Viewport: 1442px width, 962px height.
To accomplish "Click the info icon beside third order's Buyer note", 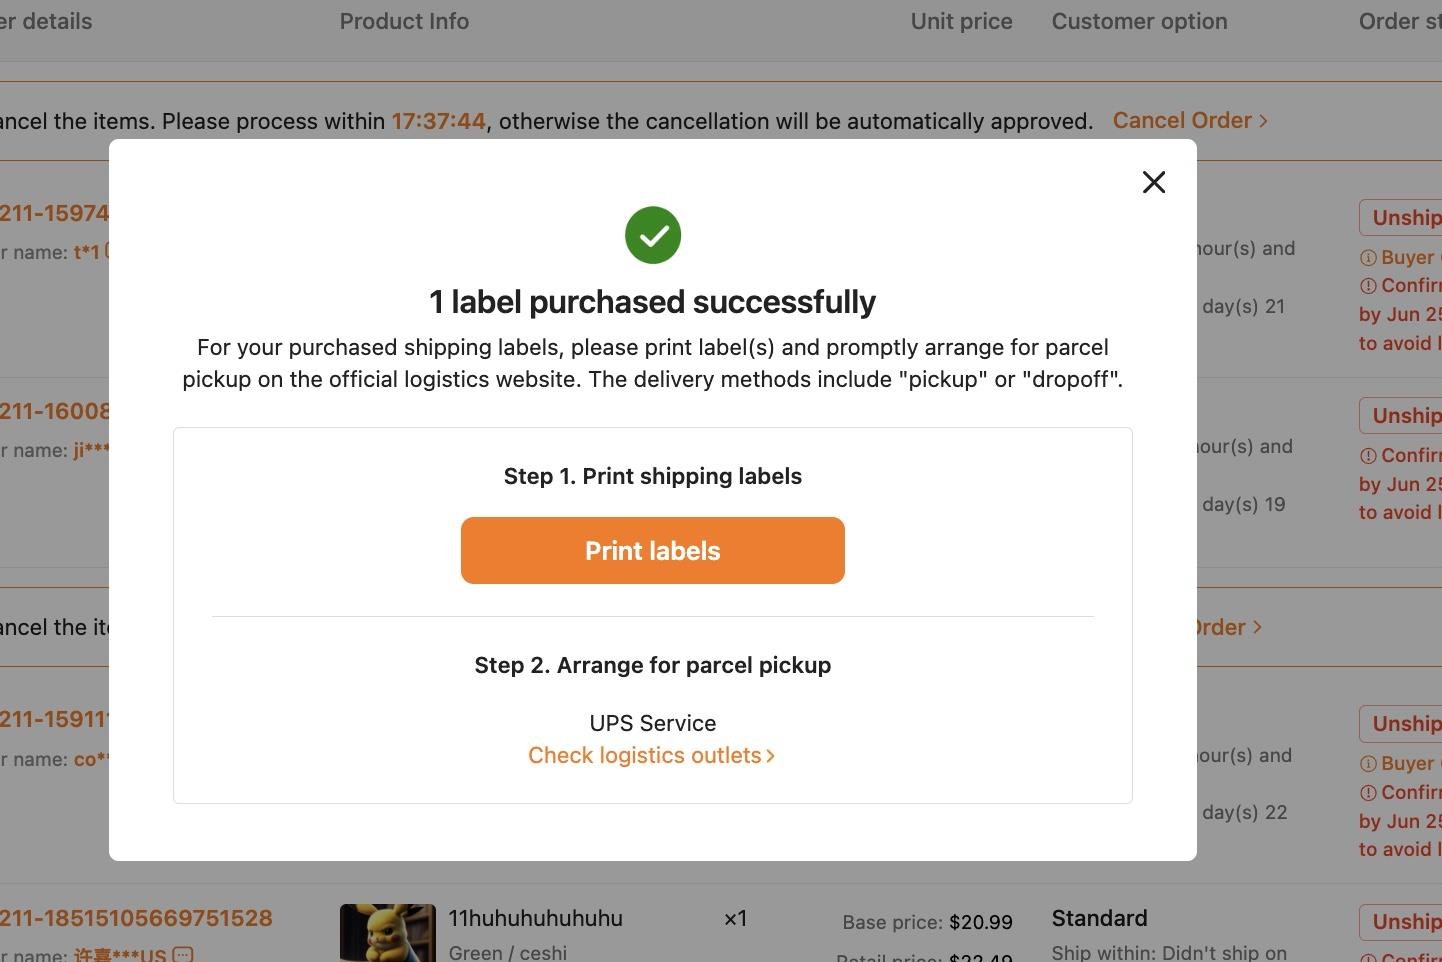I will 1368,764.
